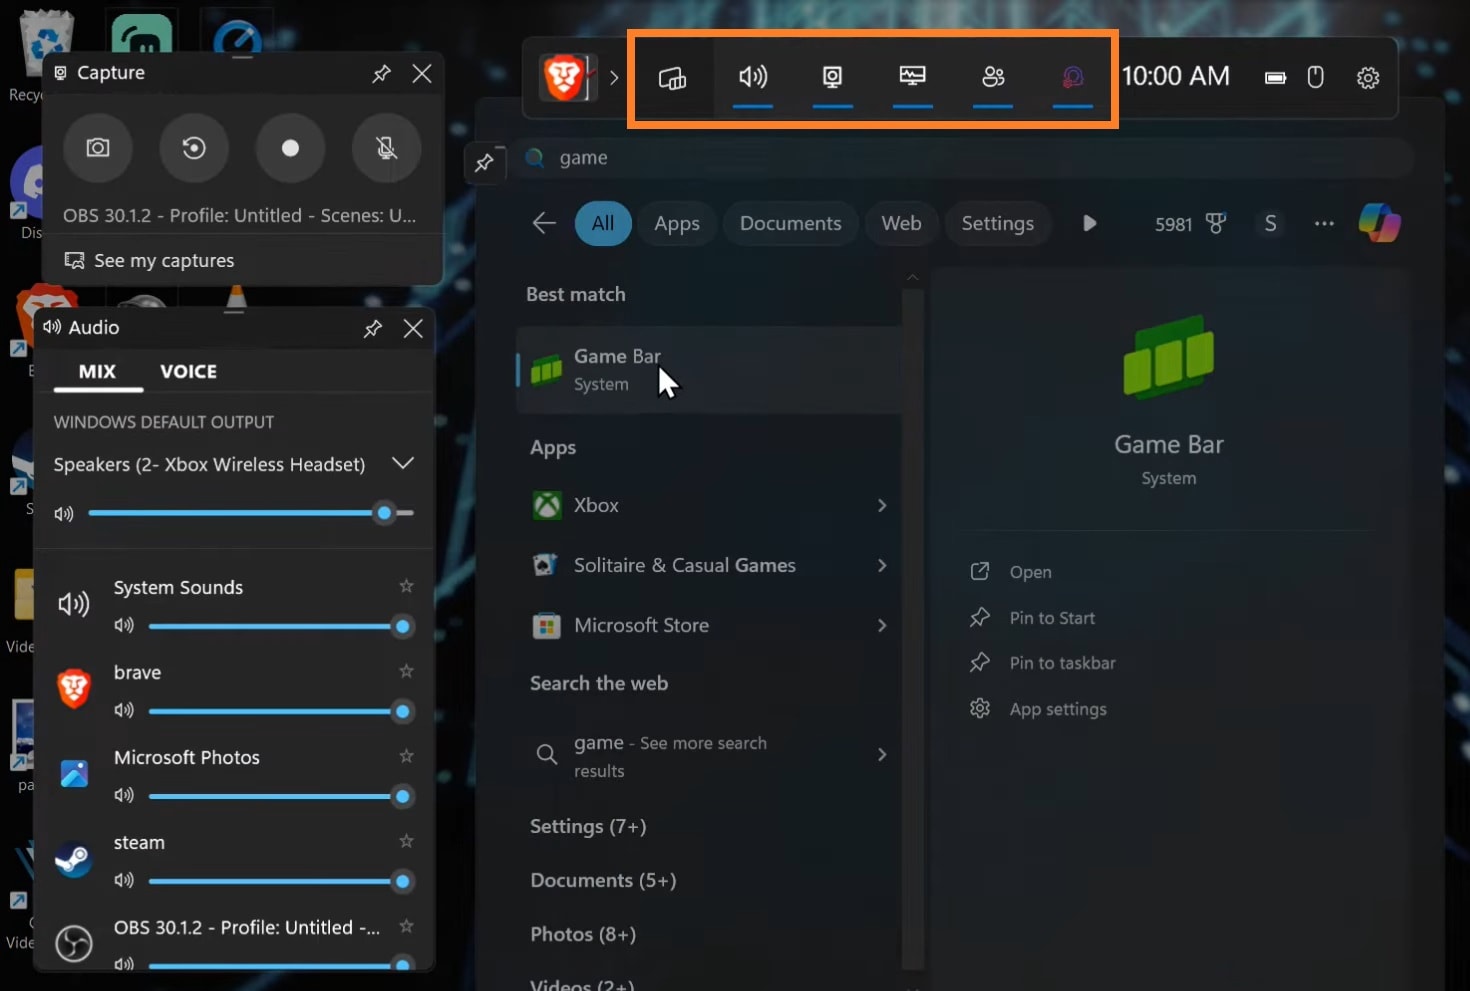Screen dimensions: 1470x991
Task: Mute steam in the audio mixer
Action: point(124,881)
